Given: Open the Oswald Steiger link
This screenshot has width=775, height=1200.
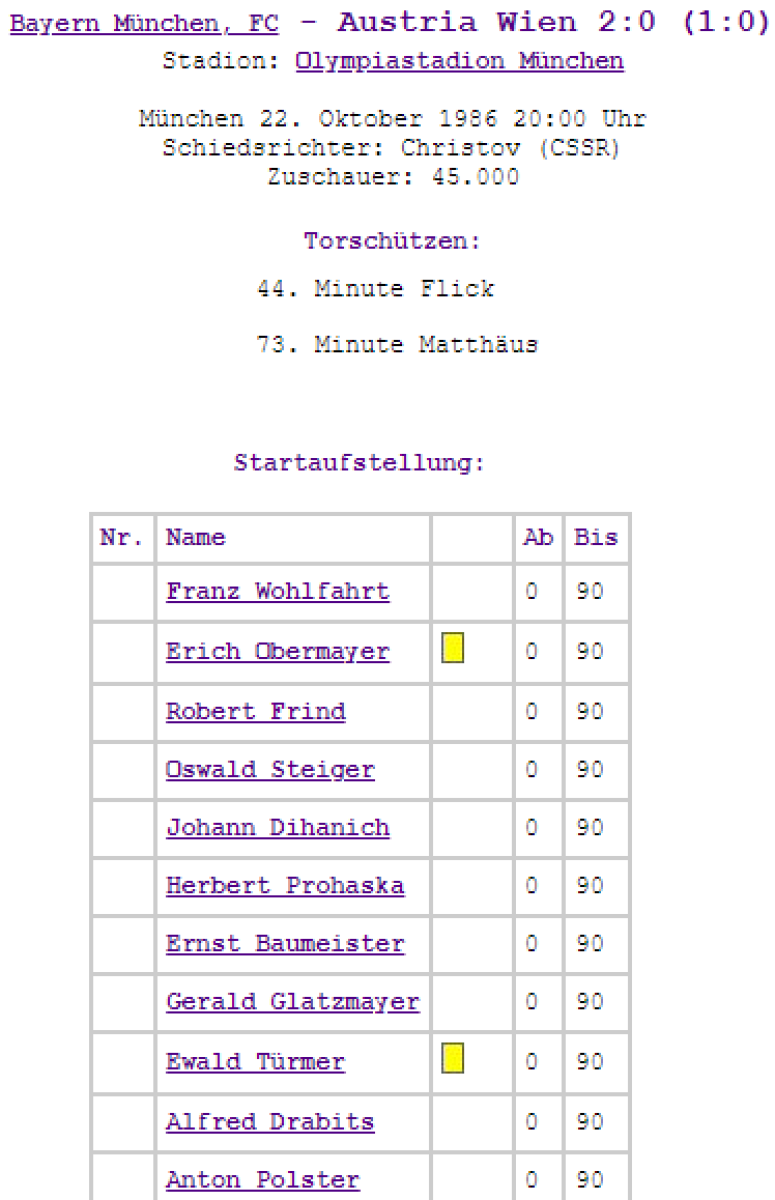Looking at the screenshot, I should click(270, 770).
